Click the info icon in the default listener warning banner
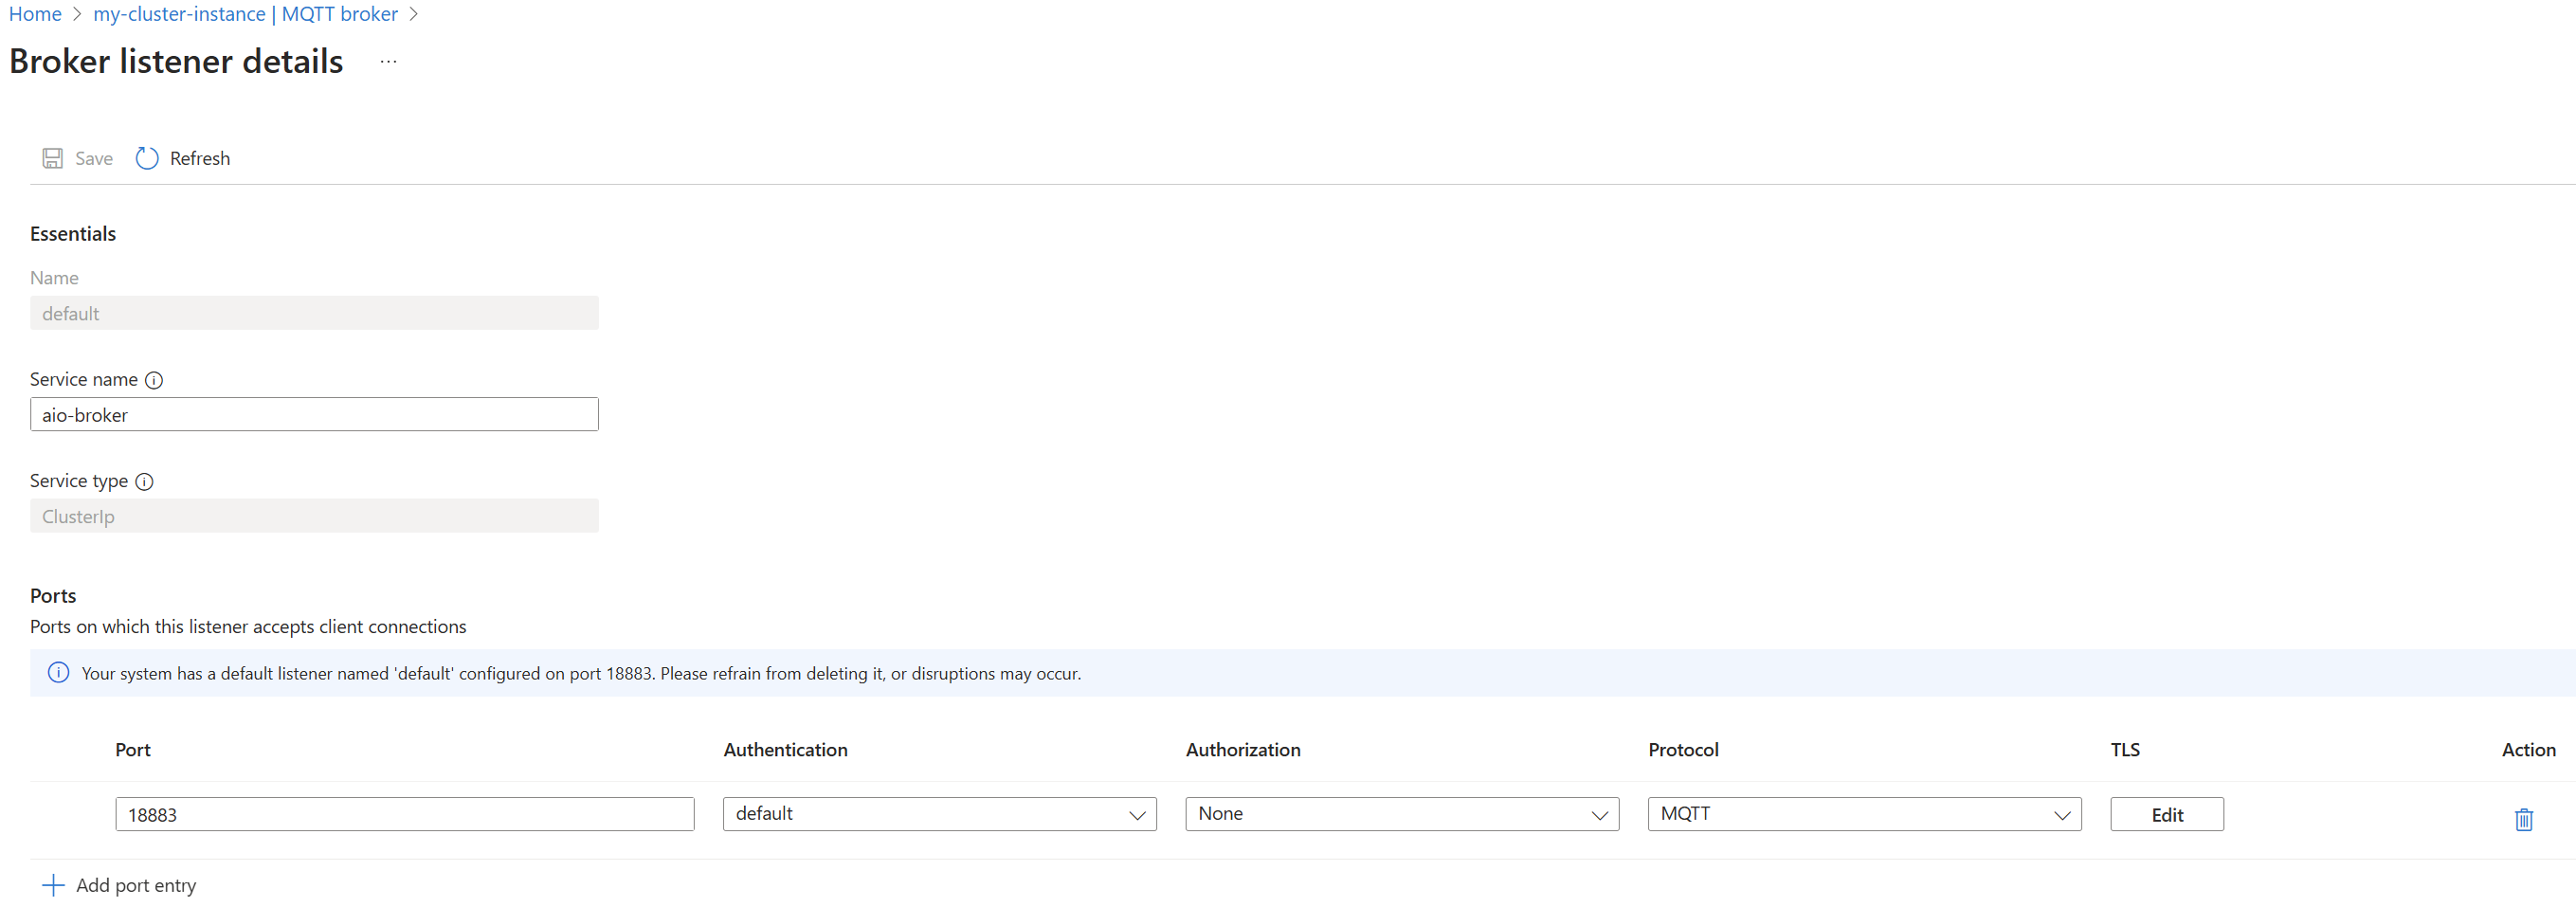Screen dimensions: 2576x907 (58, 673)
